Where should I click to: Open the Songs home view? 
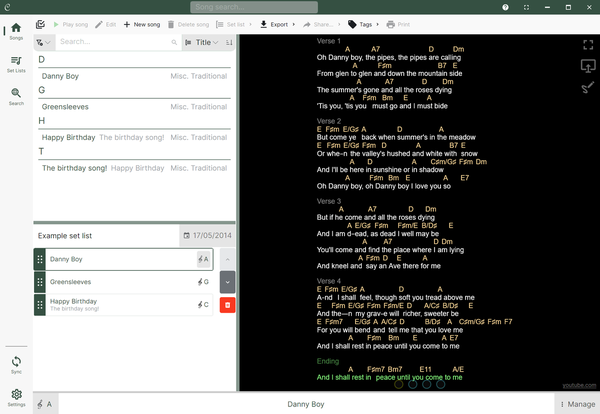16,31
